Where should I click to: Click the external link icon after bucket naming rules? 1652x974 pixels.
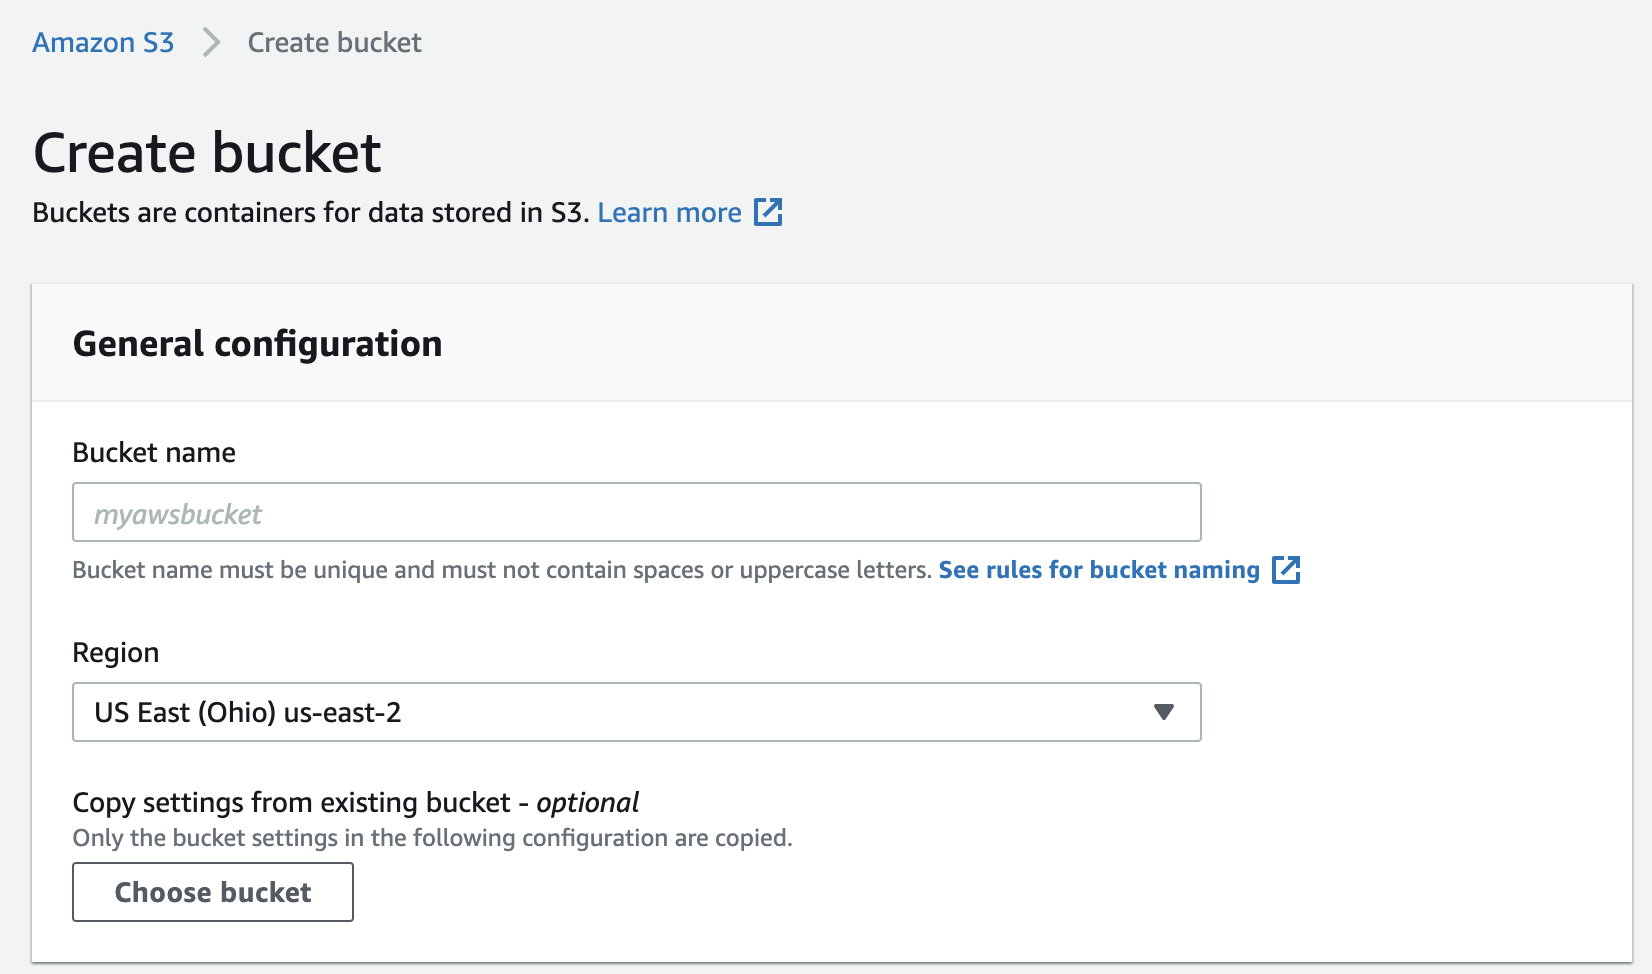1288,569
